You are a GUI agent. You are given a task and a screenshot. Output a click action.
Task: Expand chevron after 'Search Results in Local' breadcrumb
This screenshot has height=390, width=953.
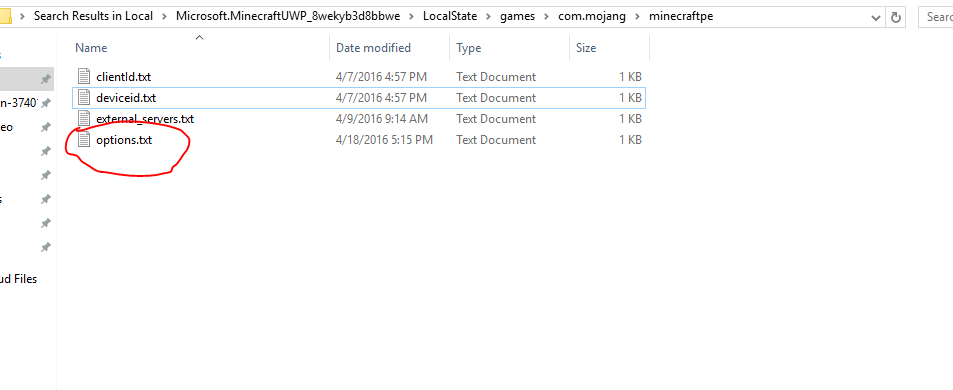click(x=165, y=16)
